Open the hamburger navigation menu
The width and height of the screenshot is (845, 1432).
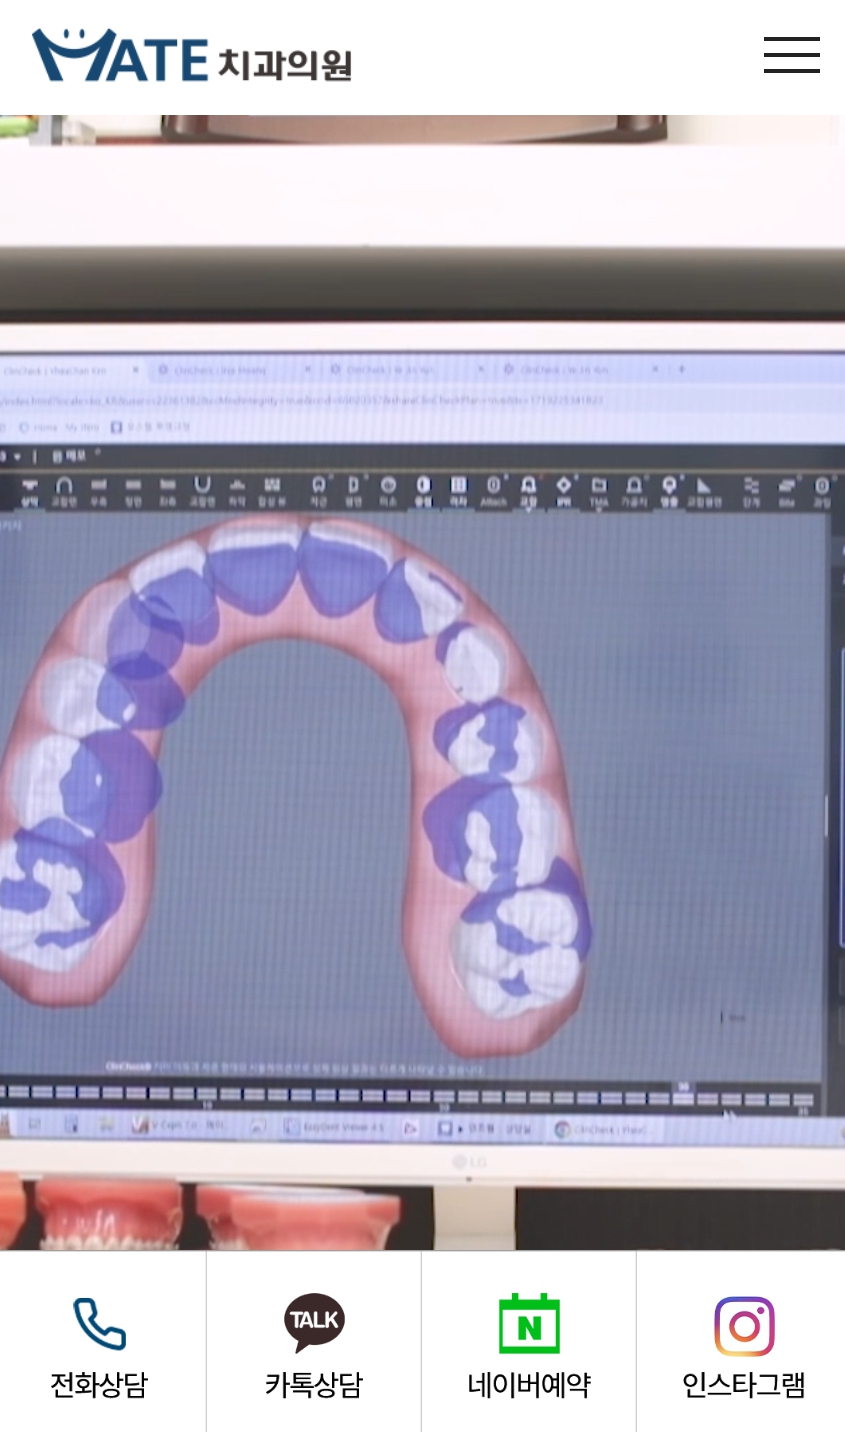(x=791, y=55)
